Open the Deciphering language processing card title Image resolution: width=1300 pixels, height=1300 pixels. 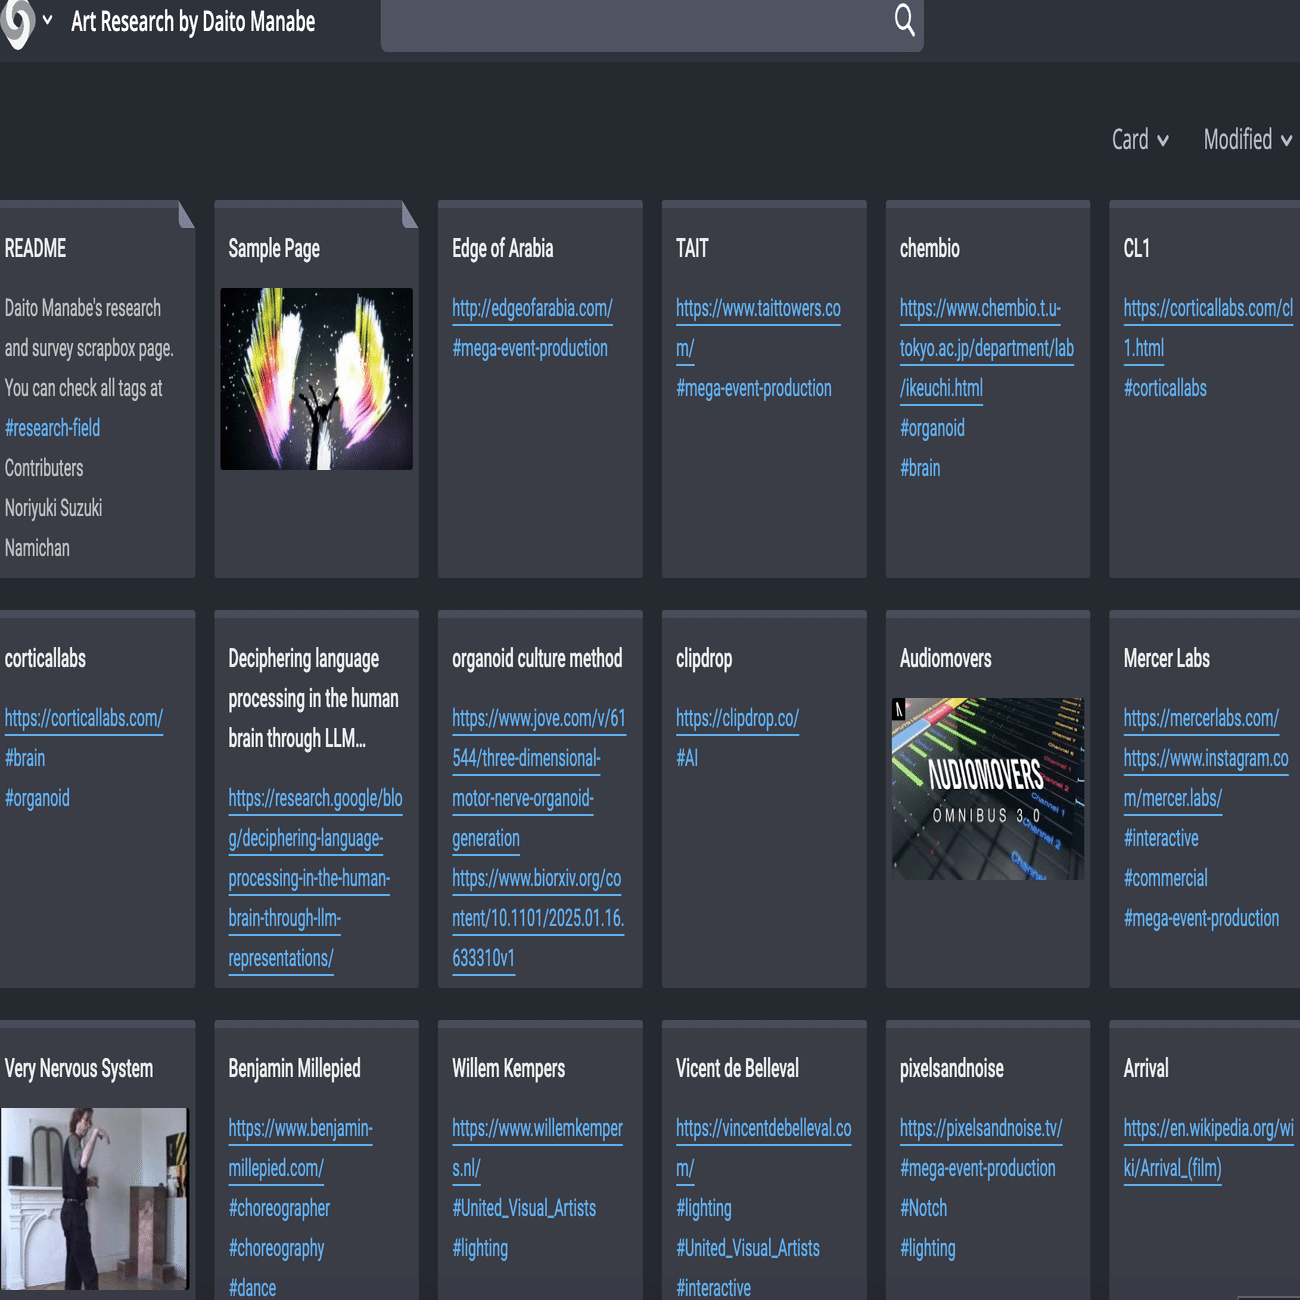click(313, 698)
